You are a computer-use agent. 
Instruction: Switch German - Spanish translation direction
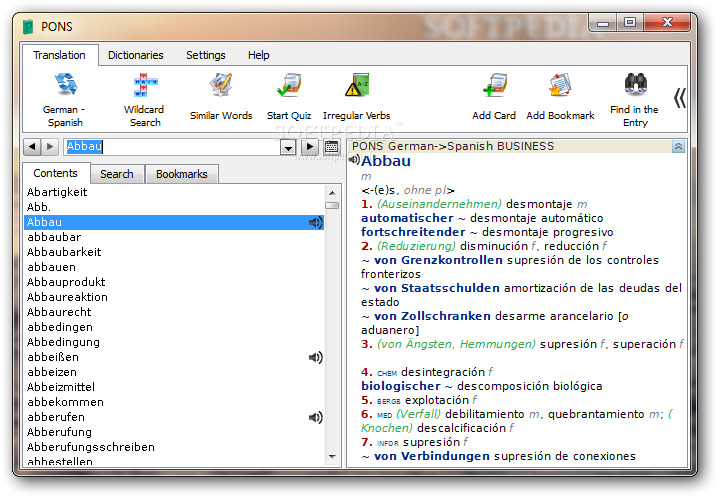click(65, 99)
